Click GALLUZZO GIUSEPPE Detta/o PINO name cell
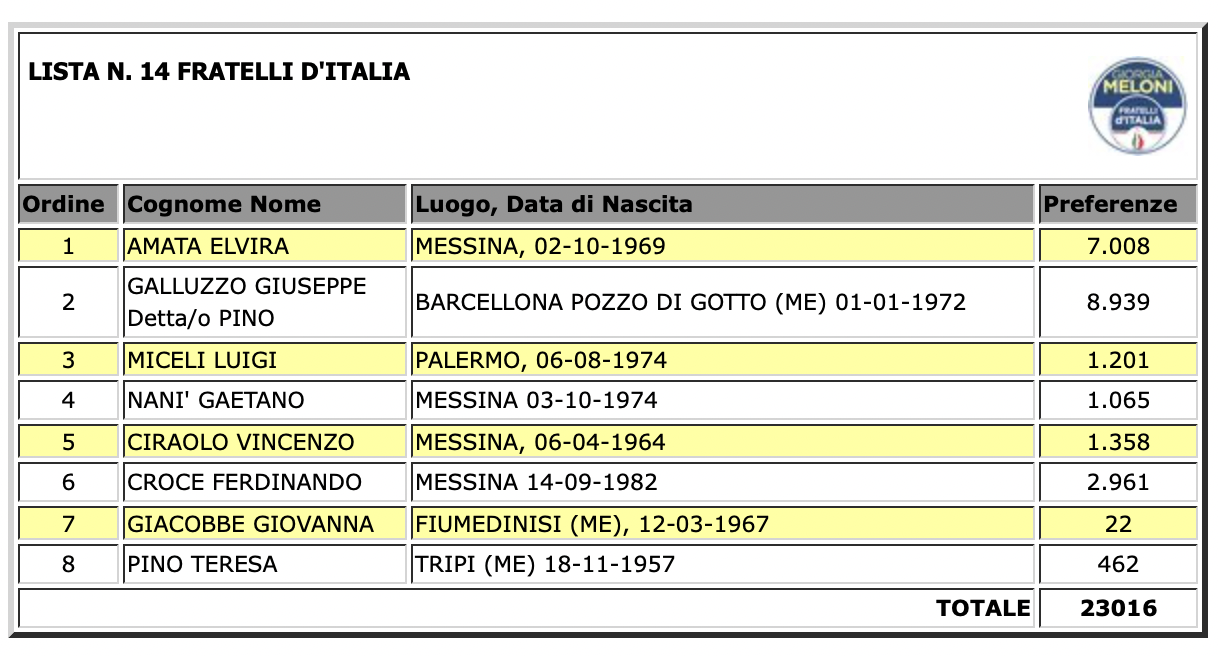 pyautogui.click(x=265, y=302)
